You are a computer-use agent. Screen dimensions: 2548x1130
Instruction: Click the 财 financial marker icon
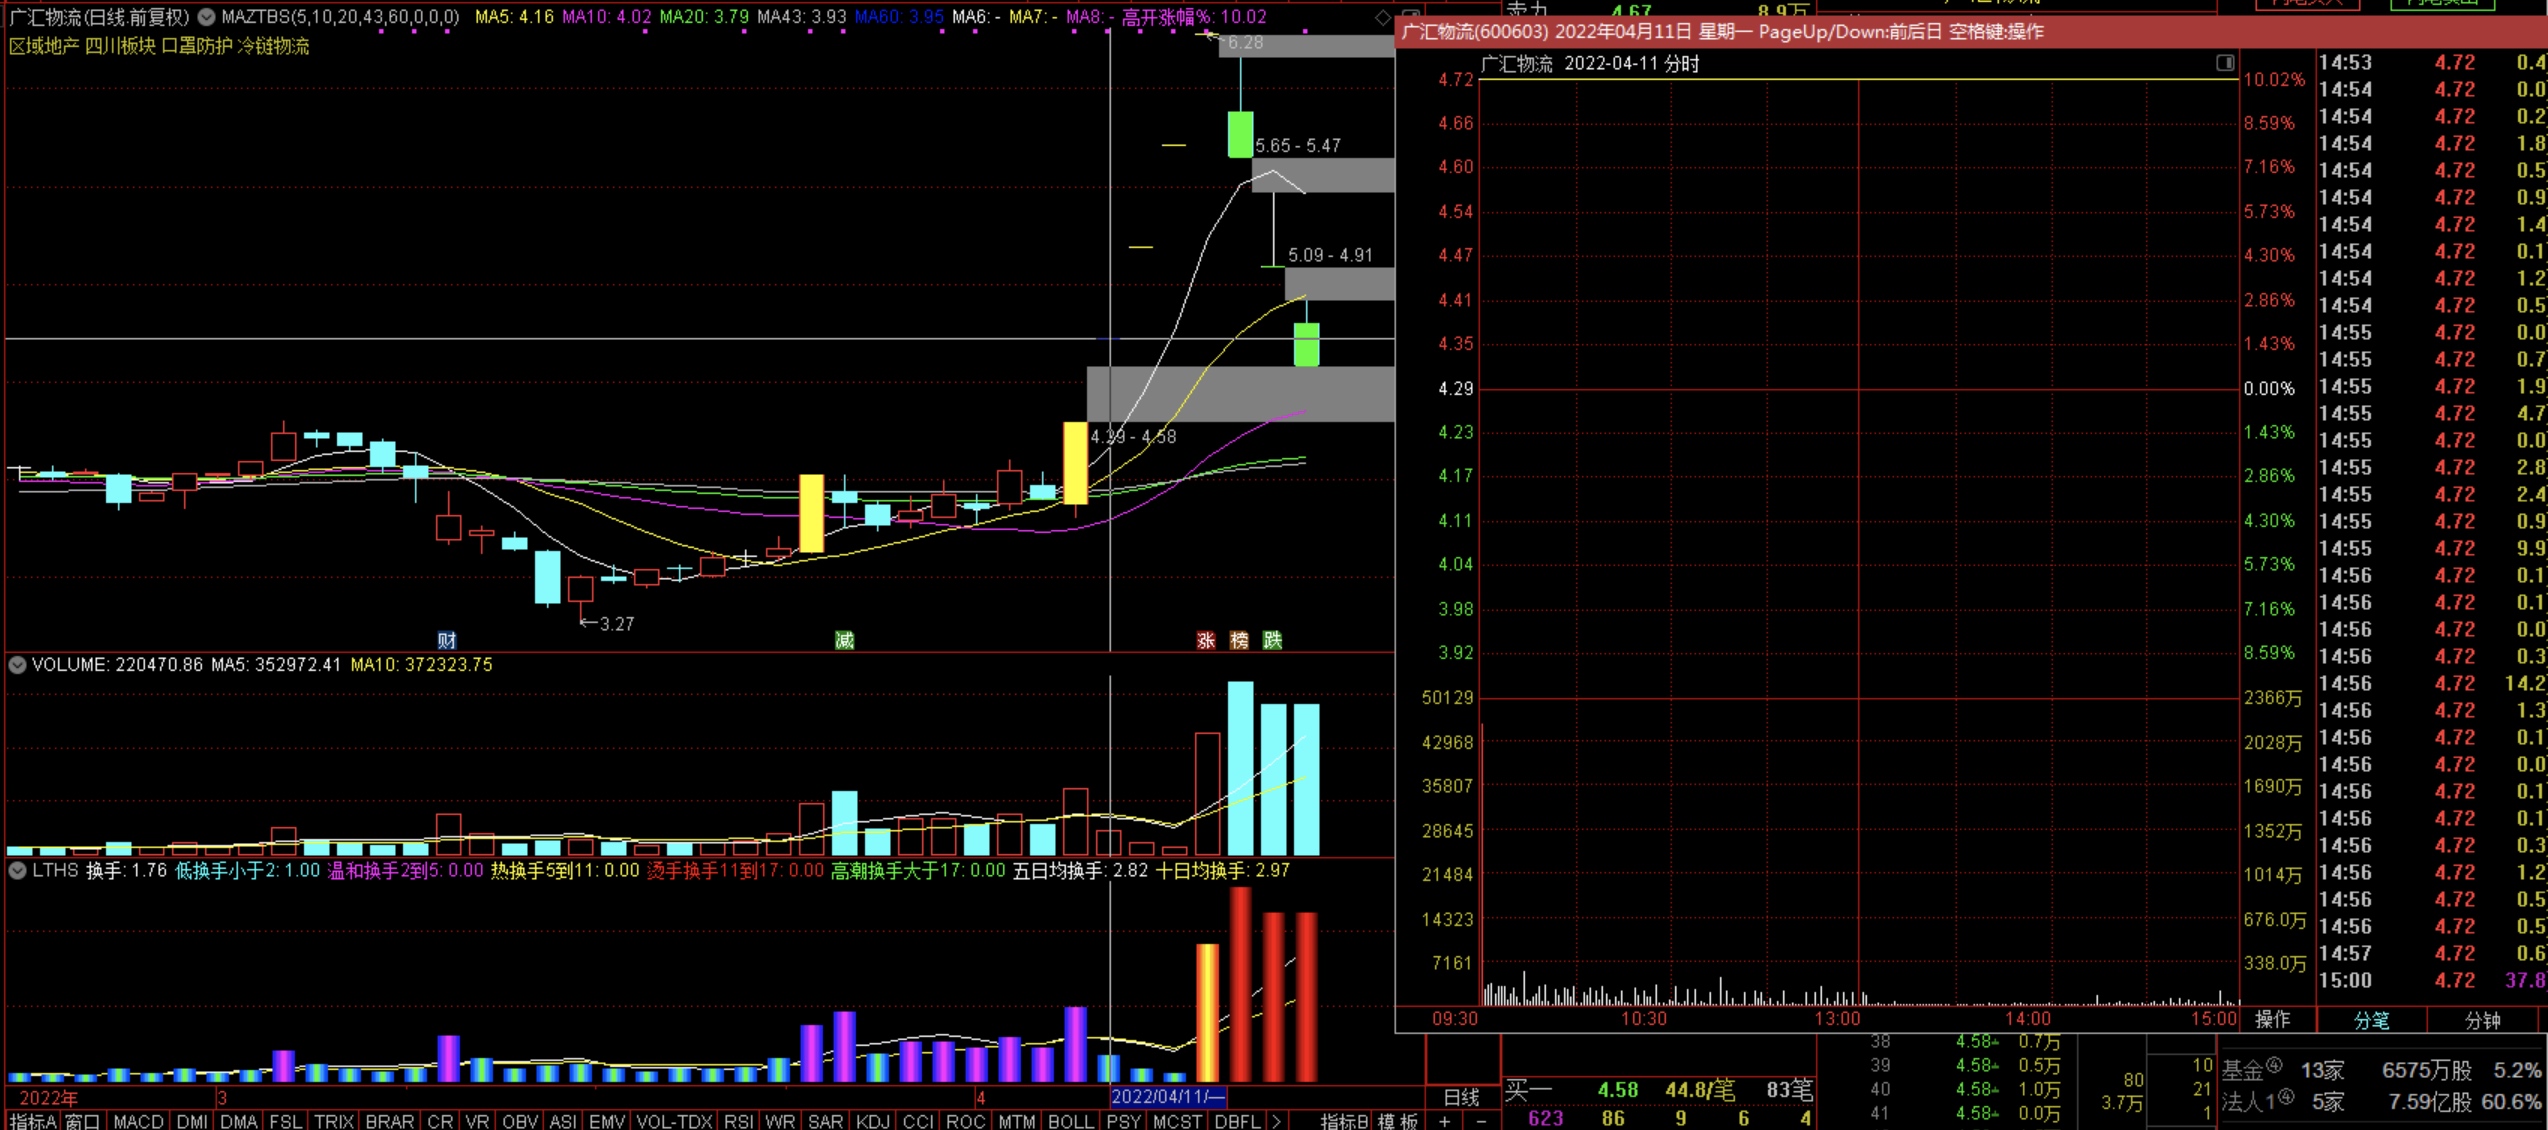447,640
